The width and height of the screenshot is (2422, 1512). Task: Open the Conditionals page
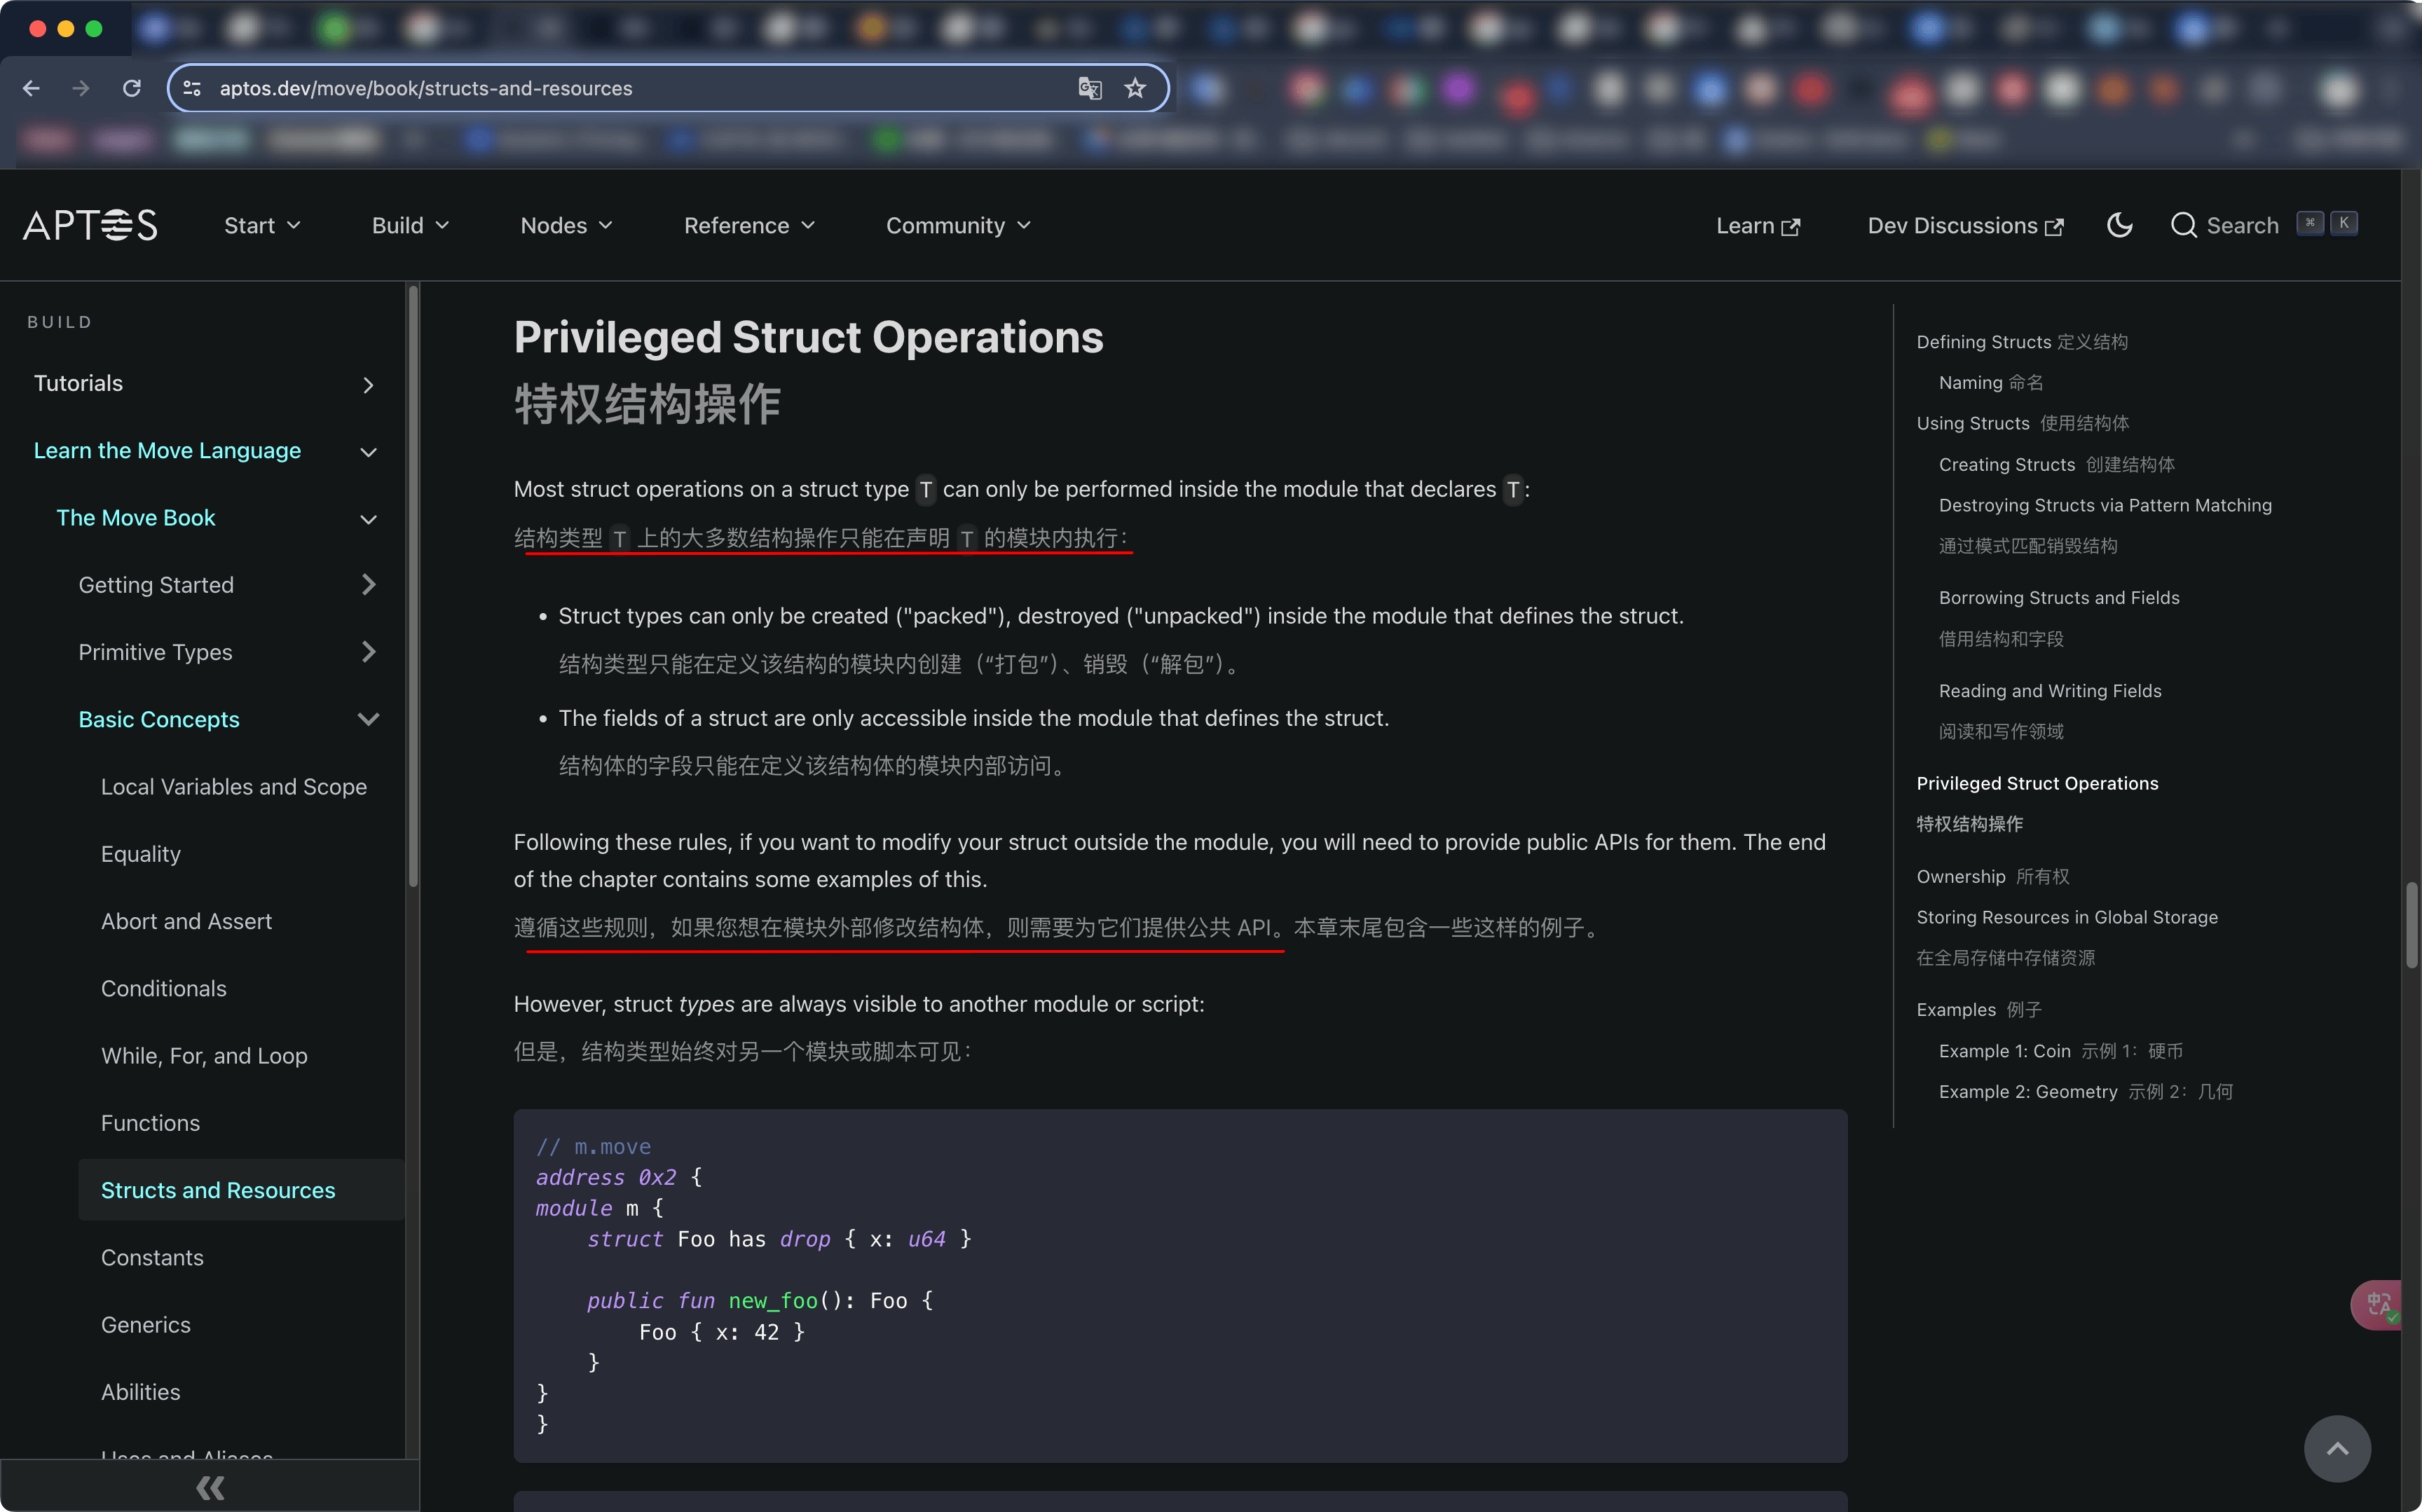point(163,988)
